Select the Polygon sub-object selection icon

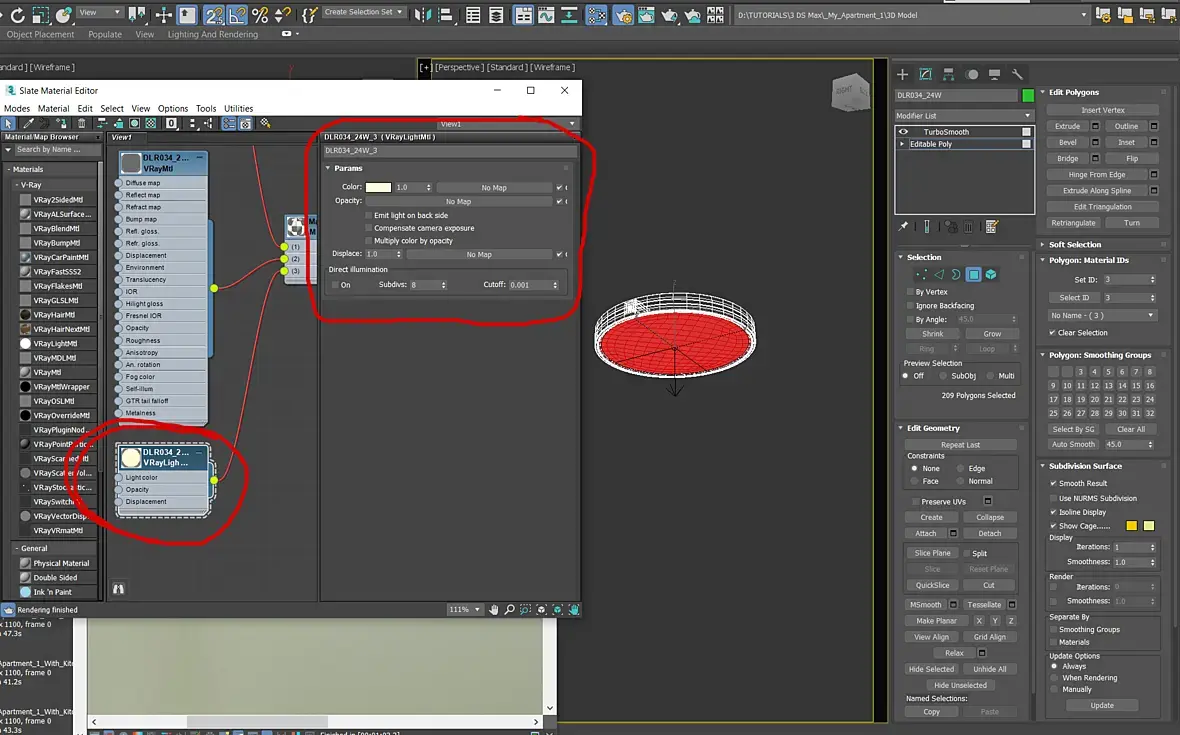[x=973, y=274]
